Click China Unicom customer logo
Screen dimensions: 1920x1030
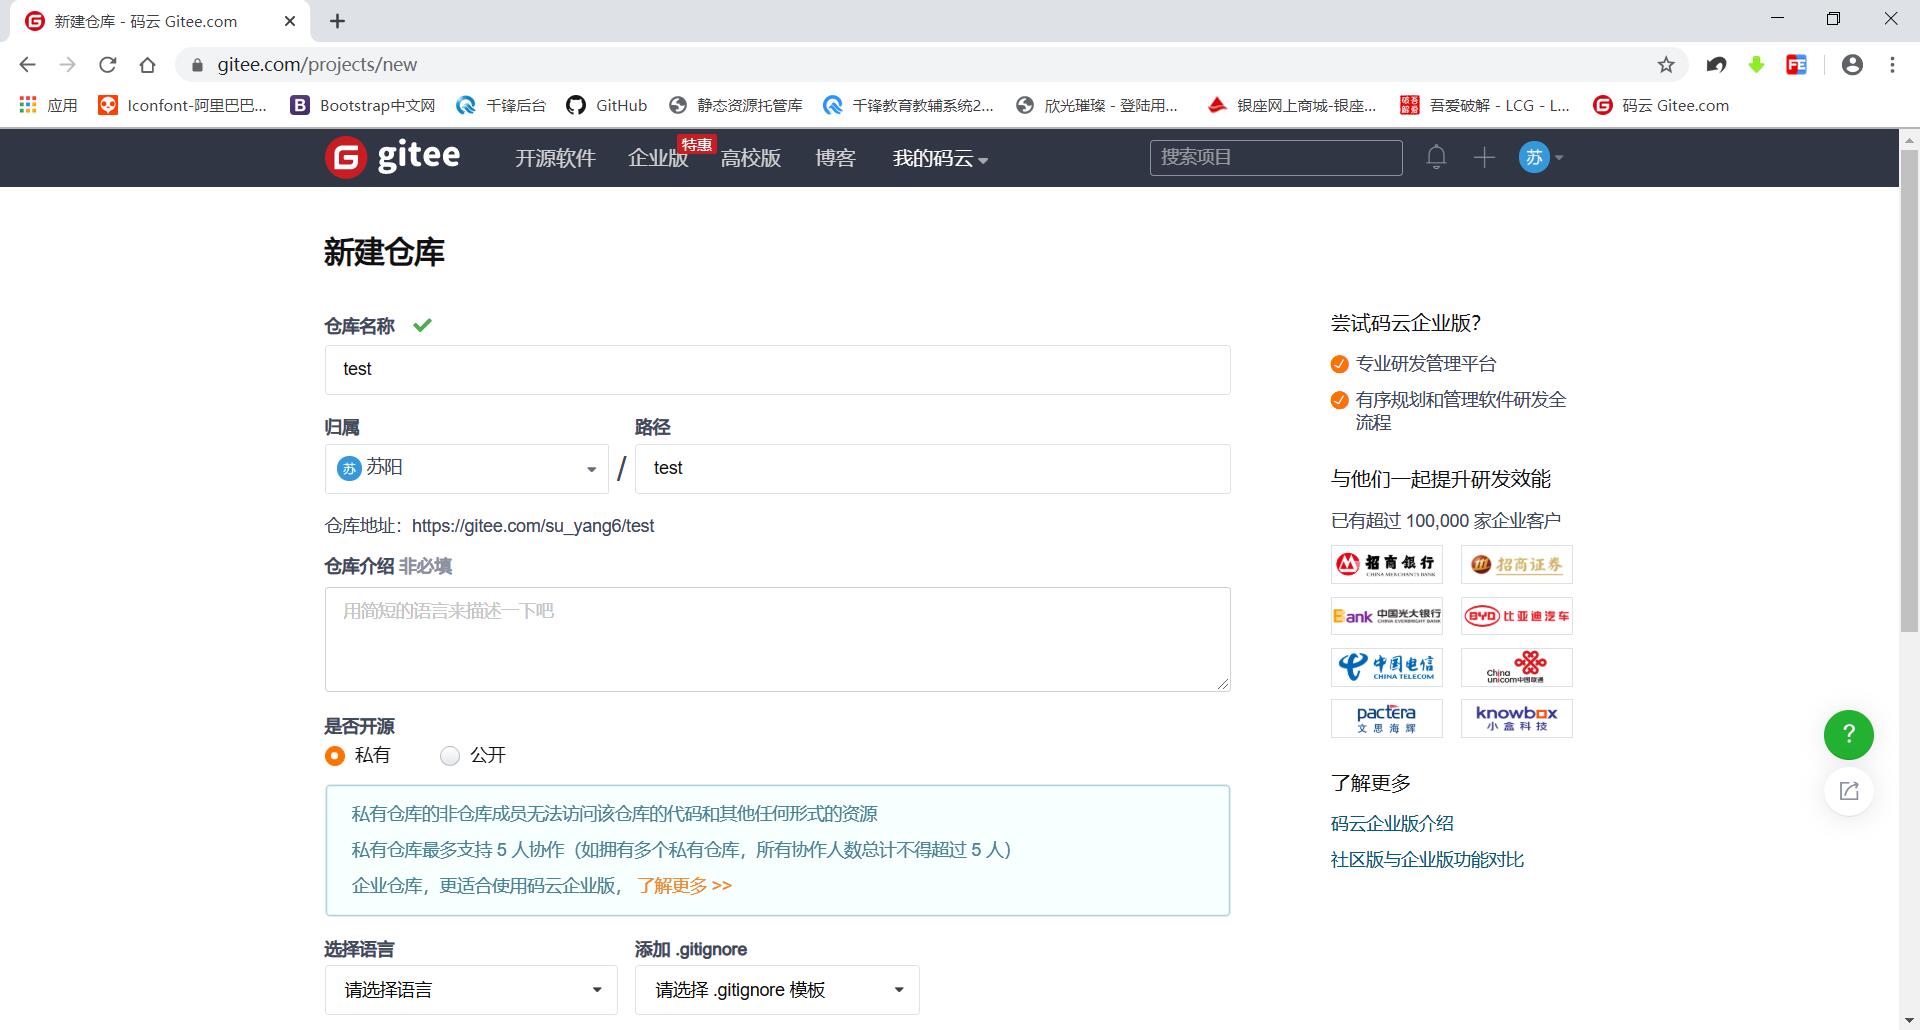coord(1516,667)
